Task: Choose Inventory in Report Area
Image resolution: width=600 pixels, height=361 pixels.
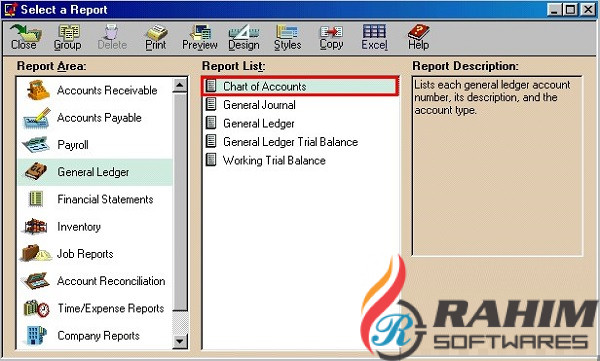Action: [79, 227]
